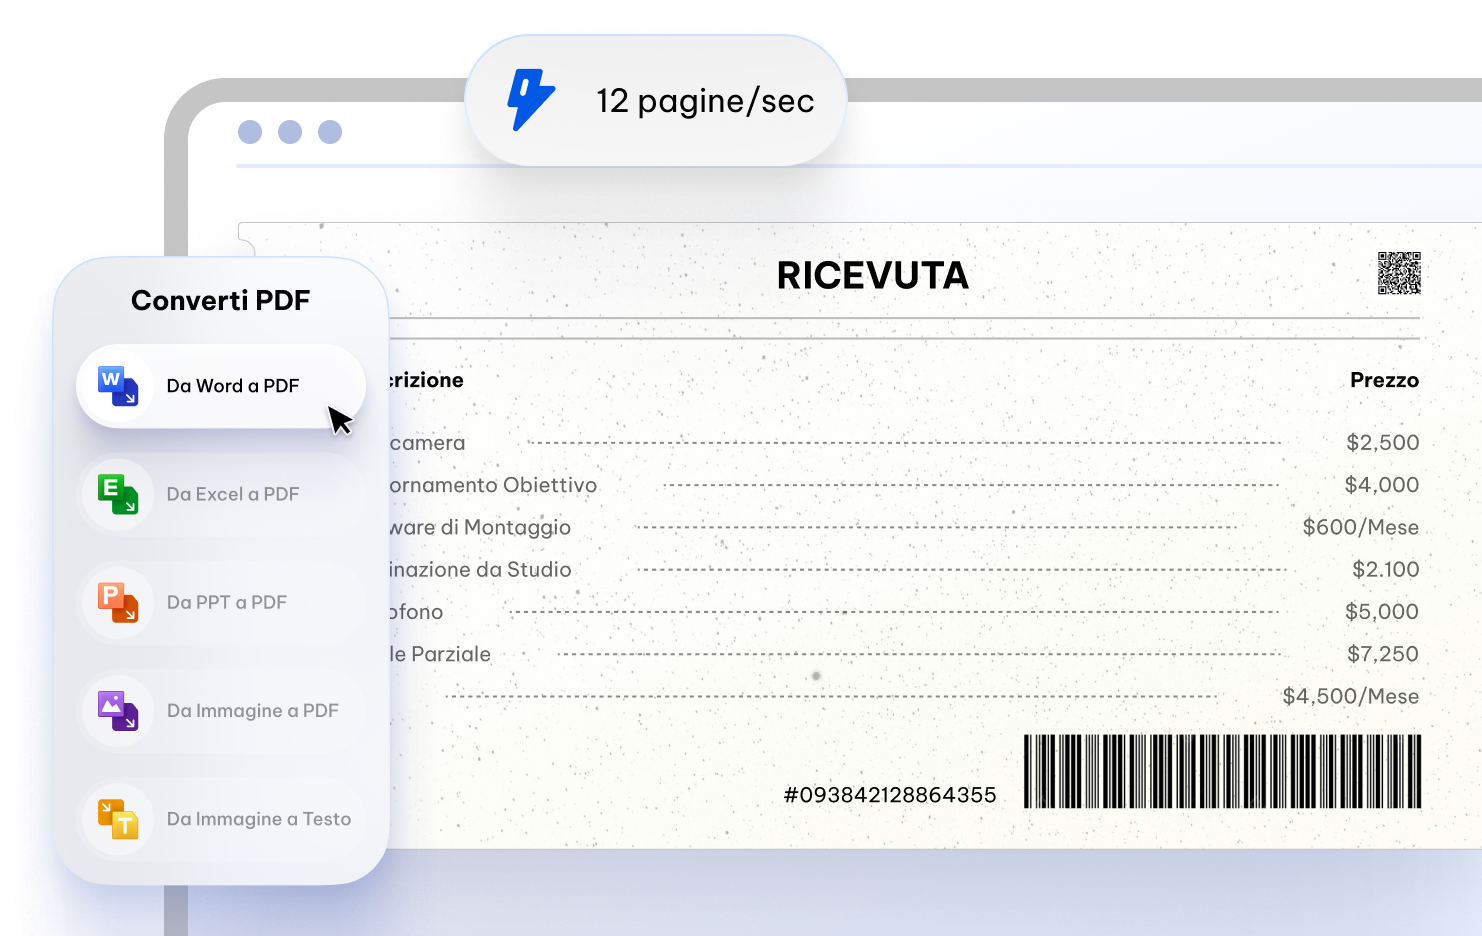Click the middle window control dot
Image resolution: width=1482 pixels, height=936 pixels.
290,132
